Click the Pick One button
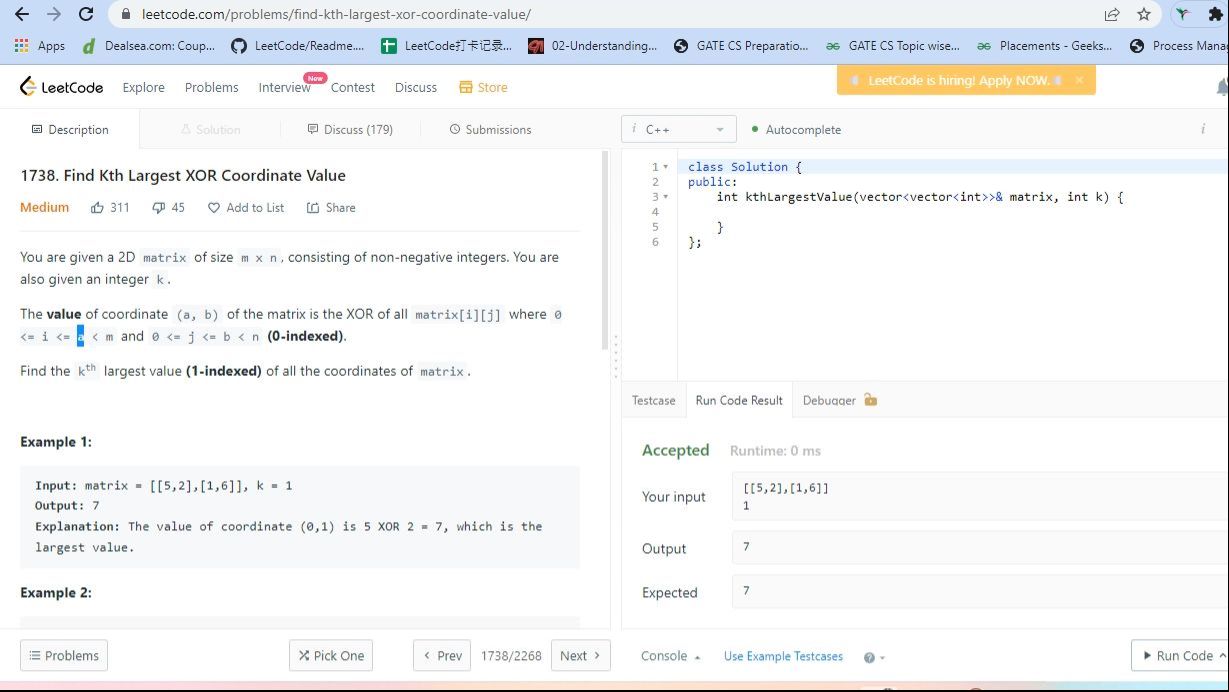Screen dimensions: 1229x692 point(330,656)
